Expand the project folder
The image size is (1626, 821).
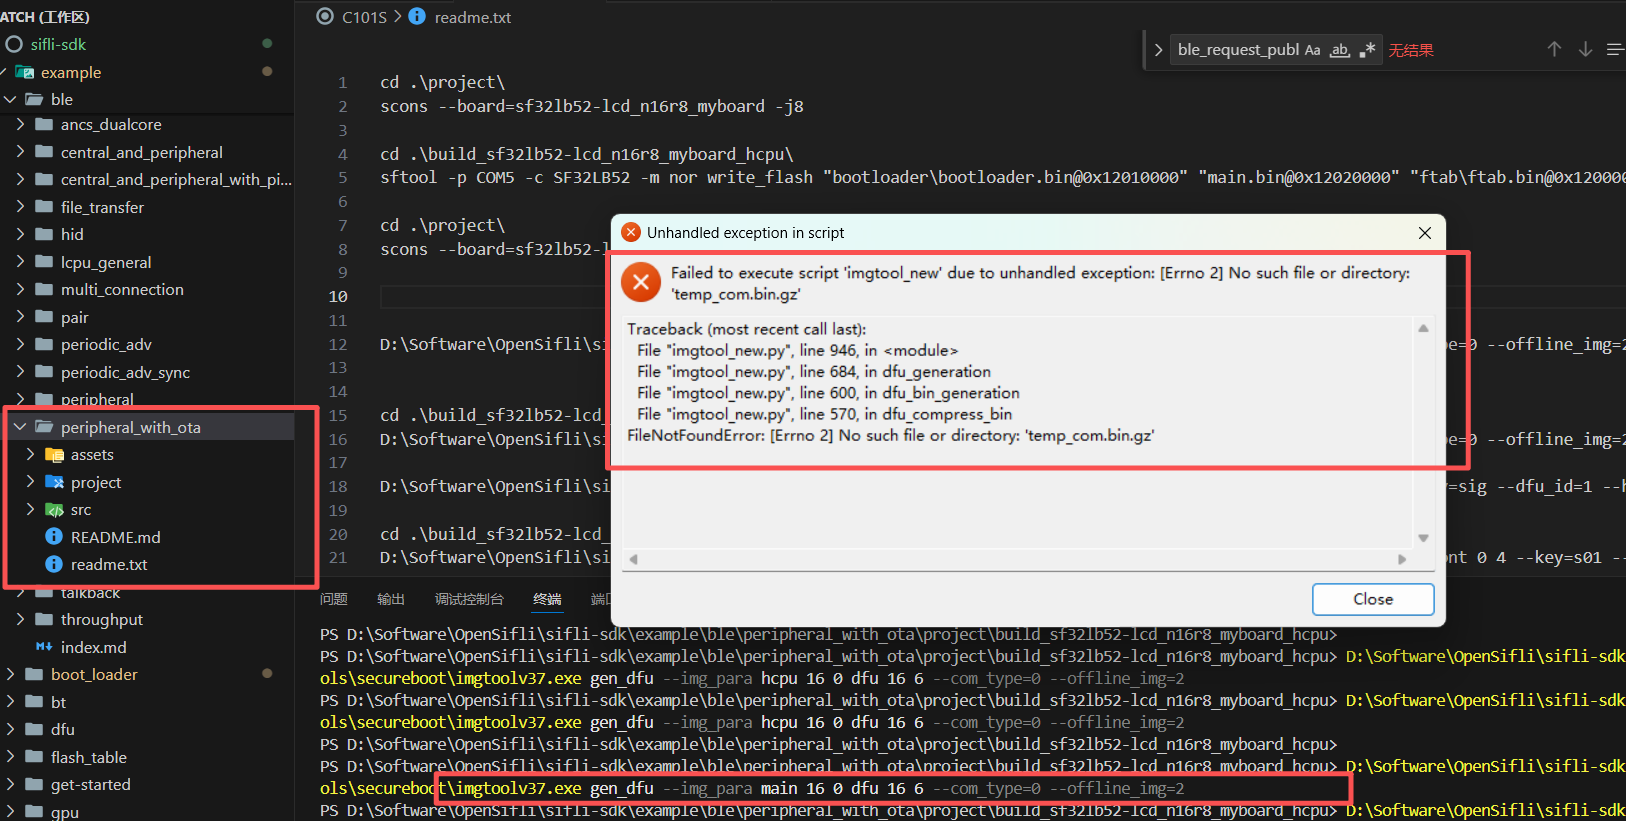30,482
